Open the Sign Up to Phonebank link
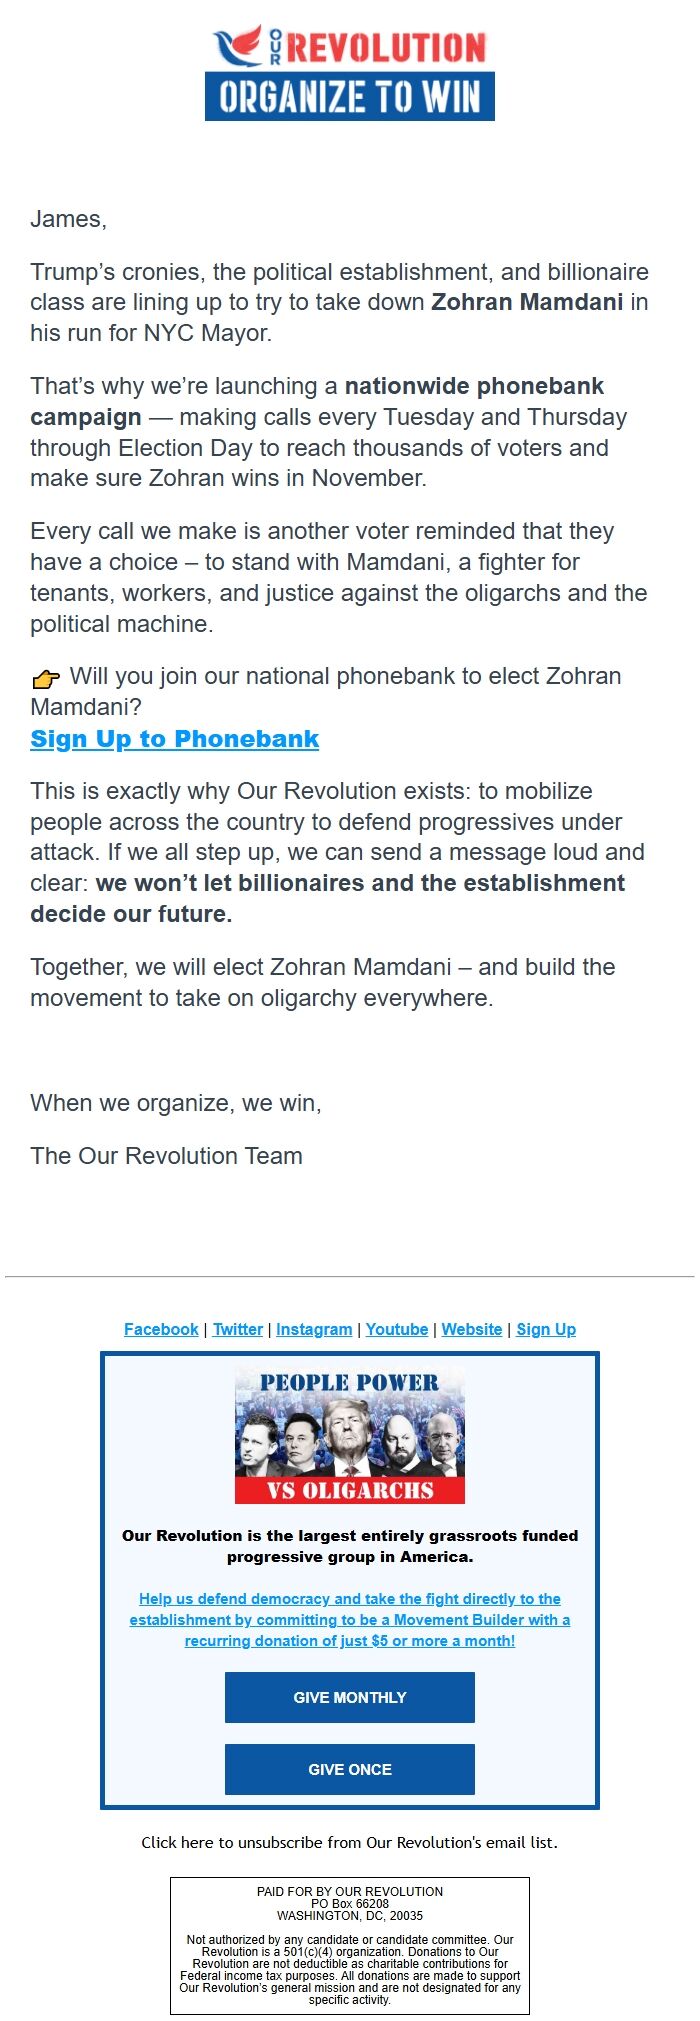The width and height of the screenshot is (700, 2021). point(175,739)
